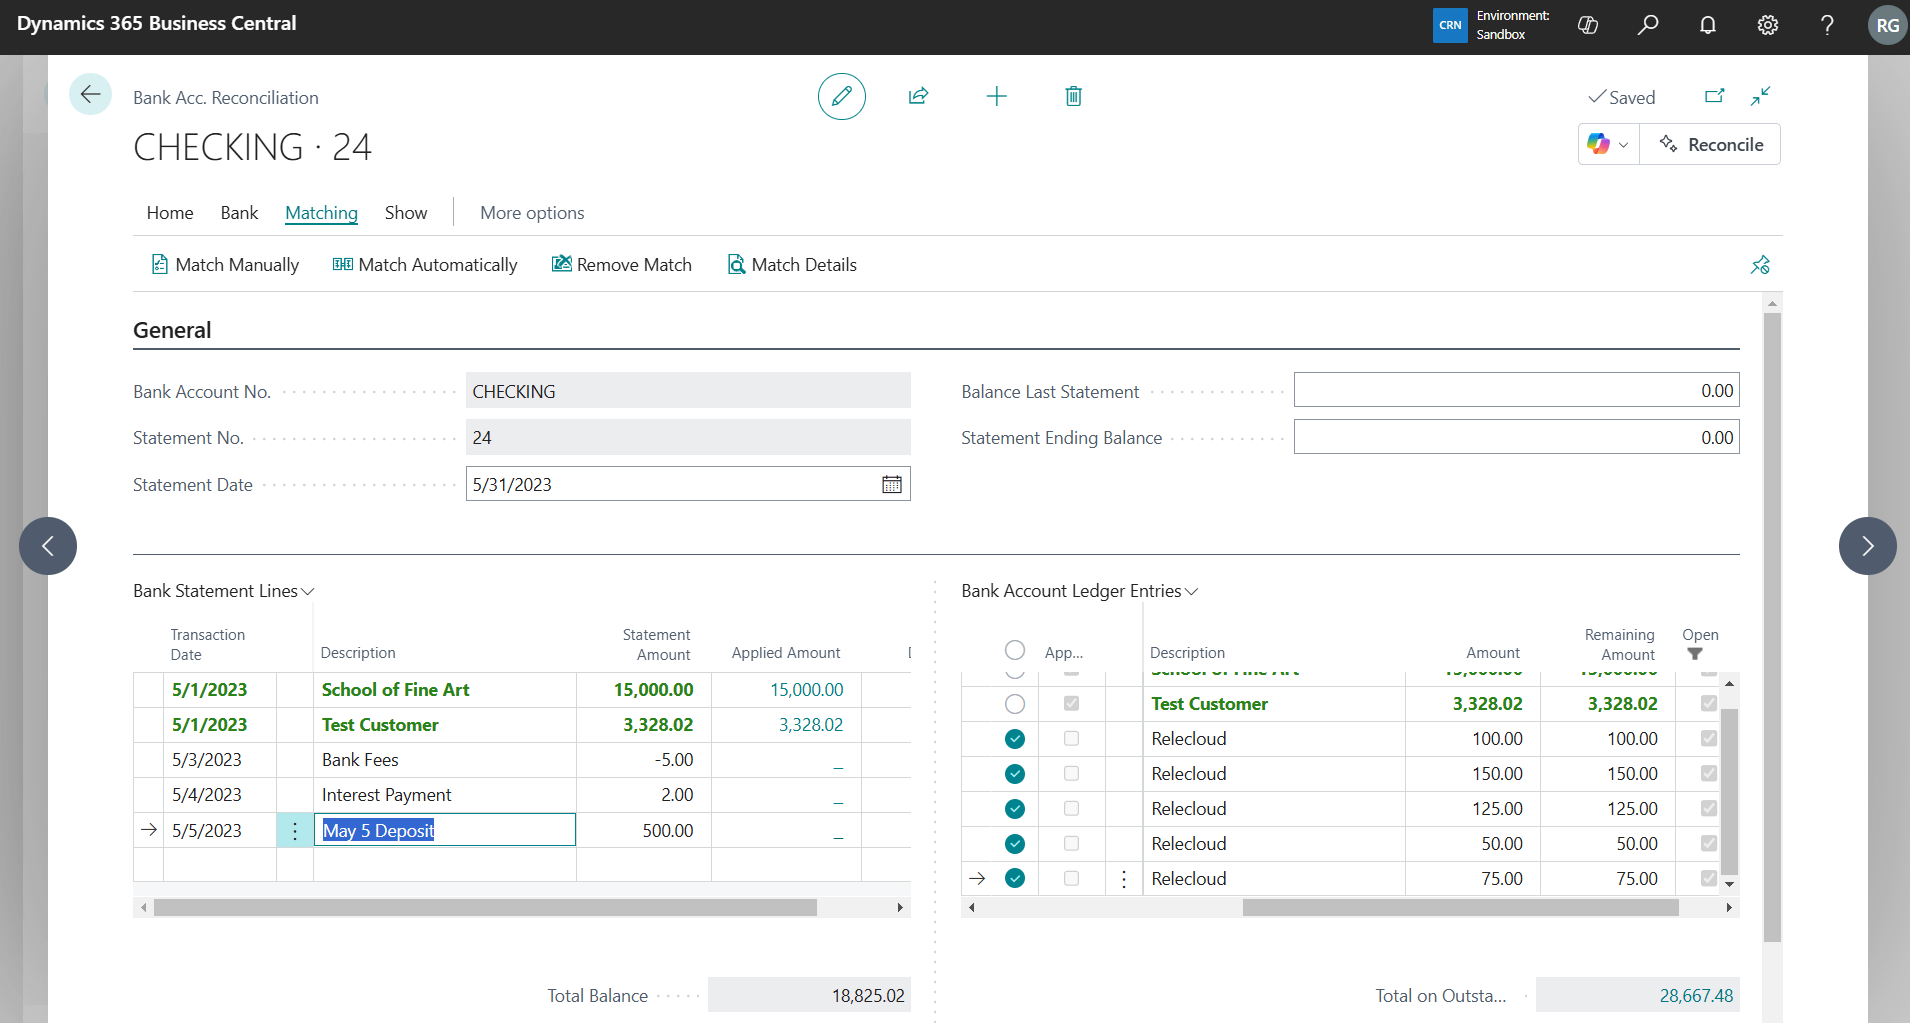Click Match Details
This screenshot has width=1910, height=1023.
792,265
